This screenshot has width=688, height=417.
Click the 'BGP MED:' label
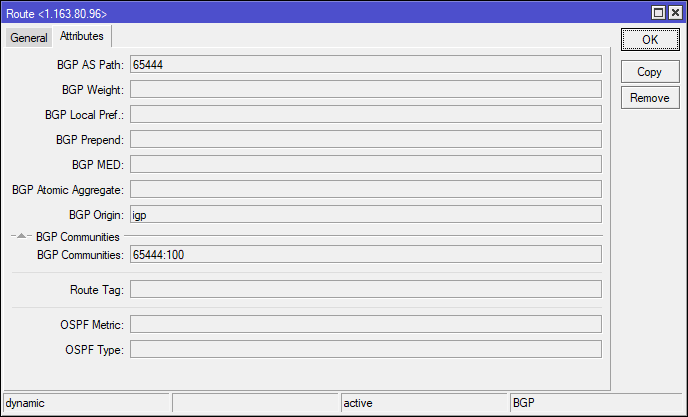point(98,165)
